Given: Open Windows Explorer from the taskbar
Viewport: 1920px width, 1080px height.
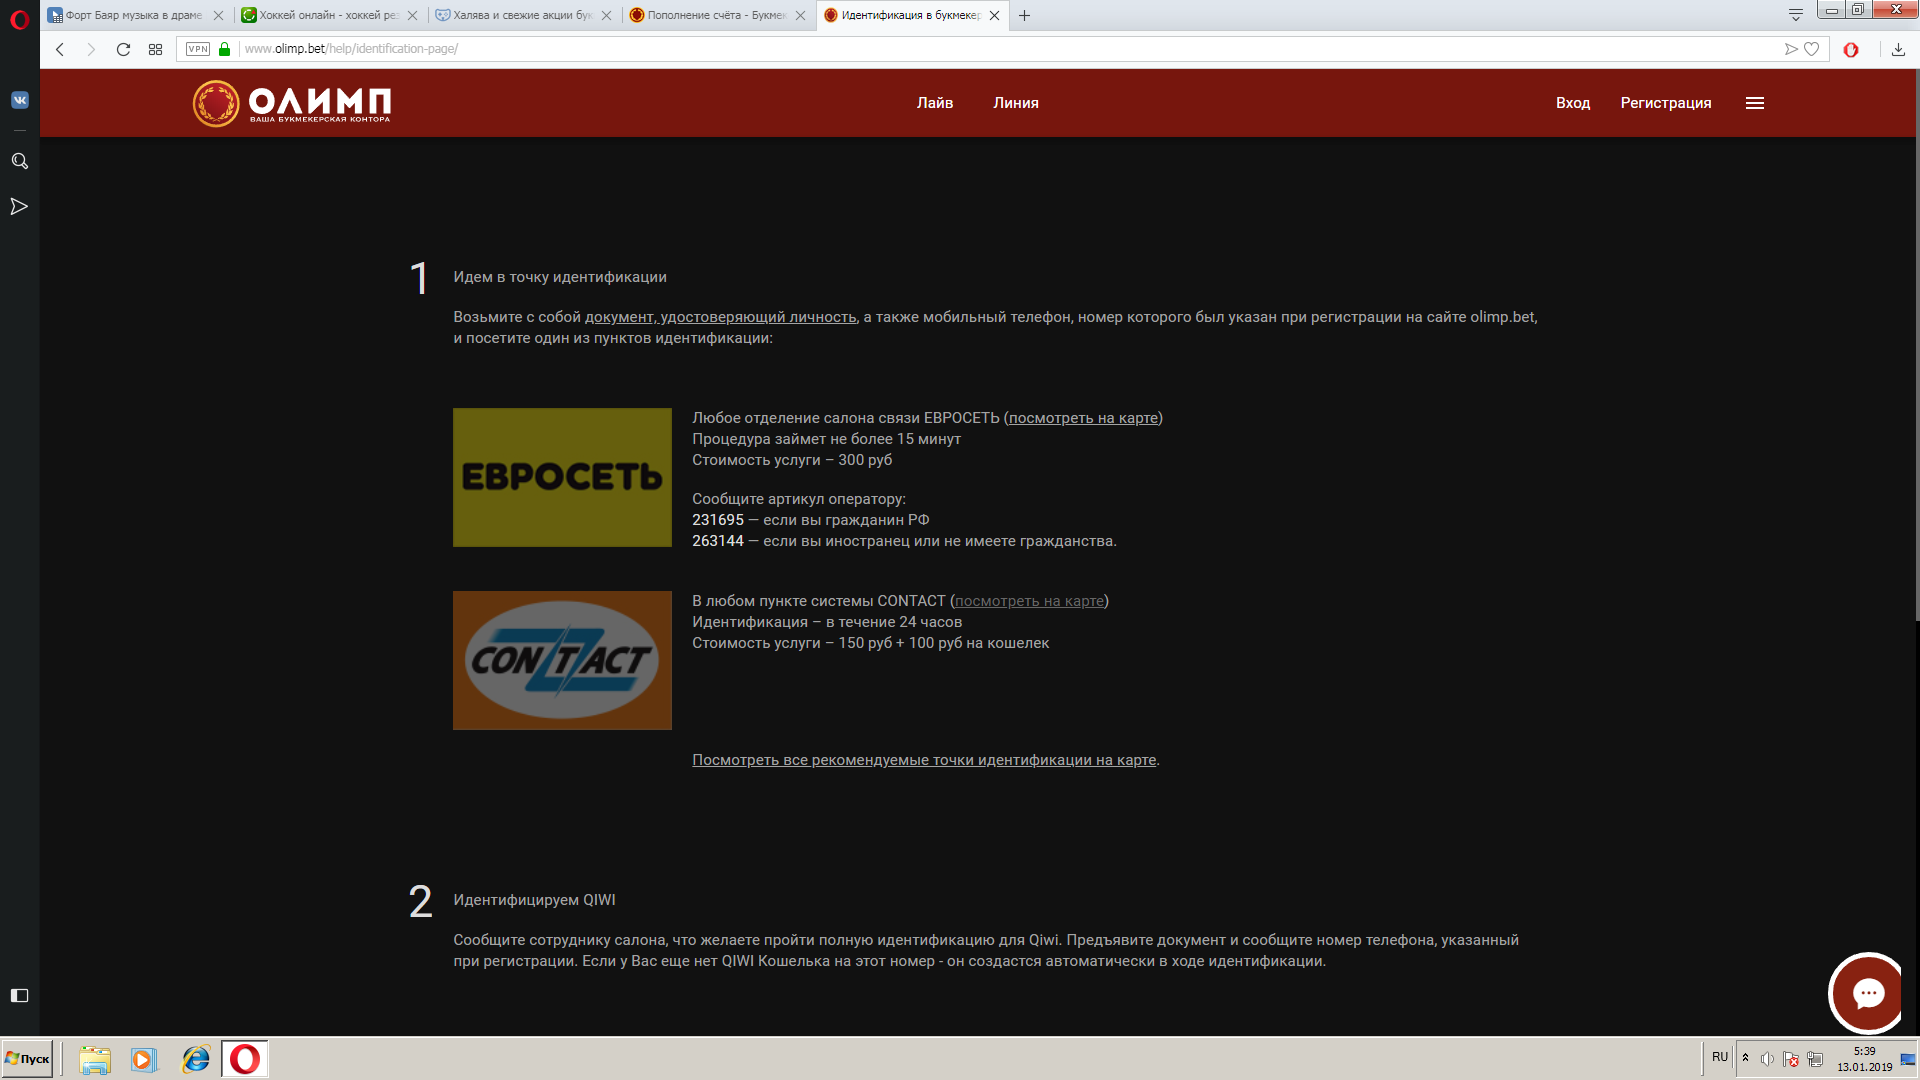Looking at the screenshot, I should click(x=95, y=1059).
